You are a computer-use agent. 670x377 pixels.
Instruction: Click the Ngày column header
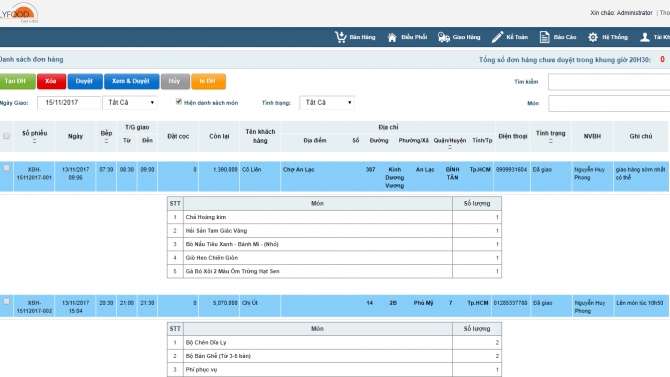coord(75,136)
